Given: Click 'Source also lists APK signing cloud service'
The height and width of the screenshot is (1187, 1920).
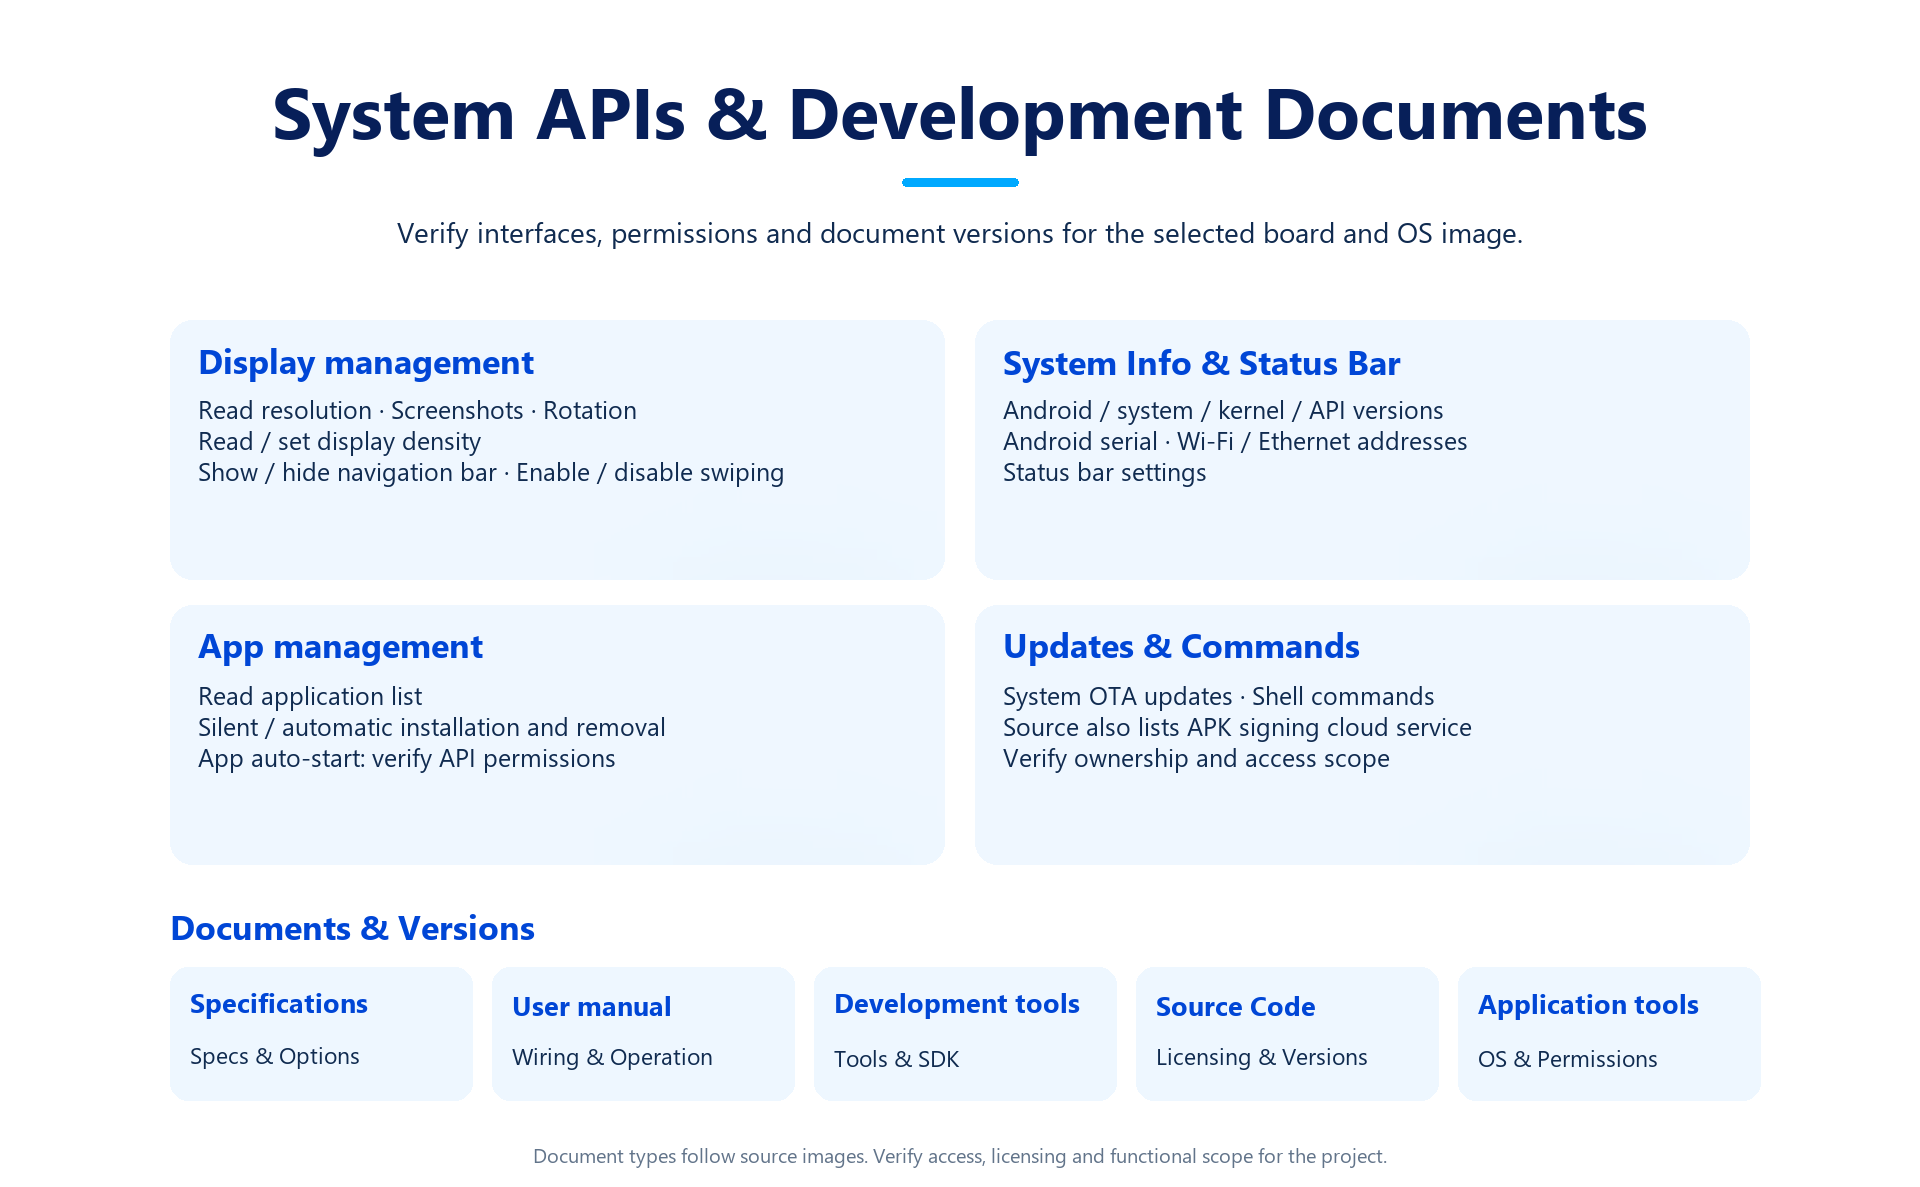Looking at the screenshot, I should [x=1237, y=728].
